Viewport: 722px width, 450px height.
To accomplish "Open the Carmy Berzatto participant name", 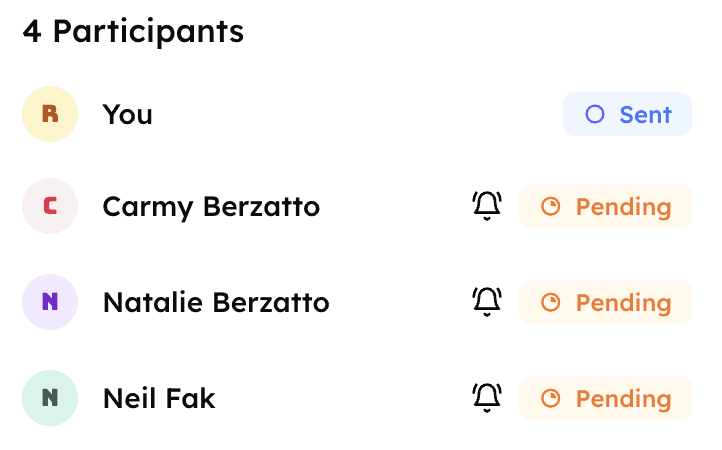I will [x=211, y=207].
